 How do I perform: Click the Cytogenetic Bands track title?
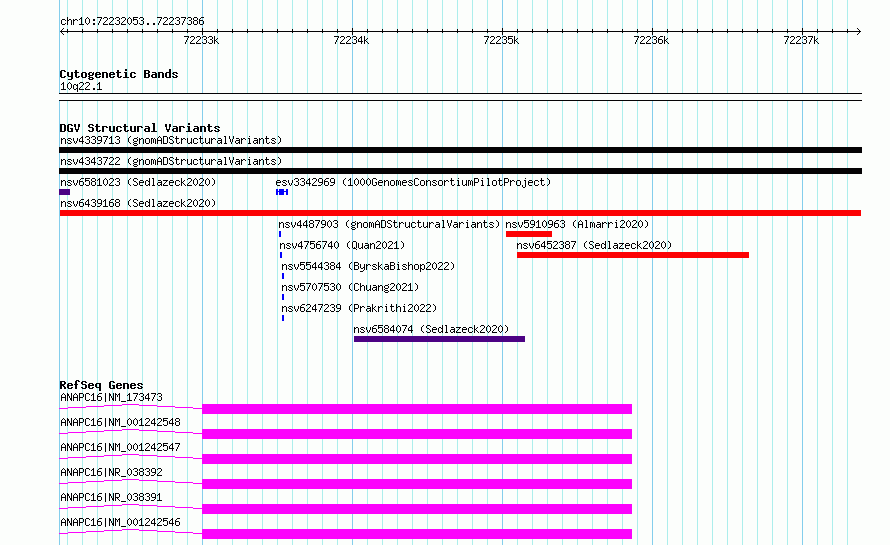[x=119, y=74]
